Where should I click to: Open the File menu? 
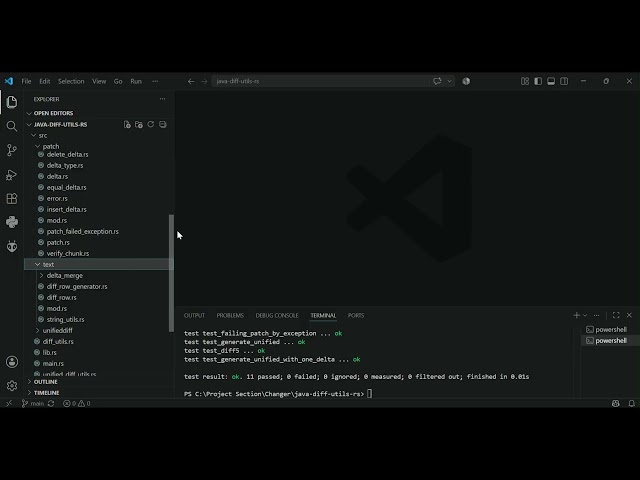(26, 81)
